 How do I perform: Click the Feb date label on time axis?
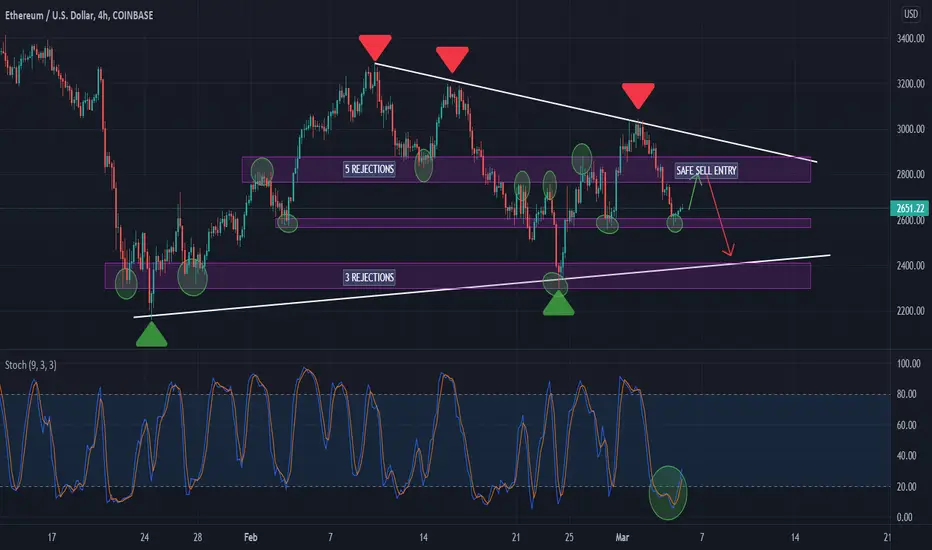tap(251, 538)
